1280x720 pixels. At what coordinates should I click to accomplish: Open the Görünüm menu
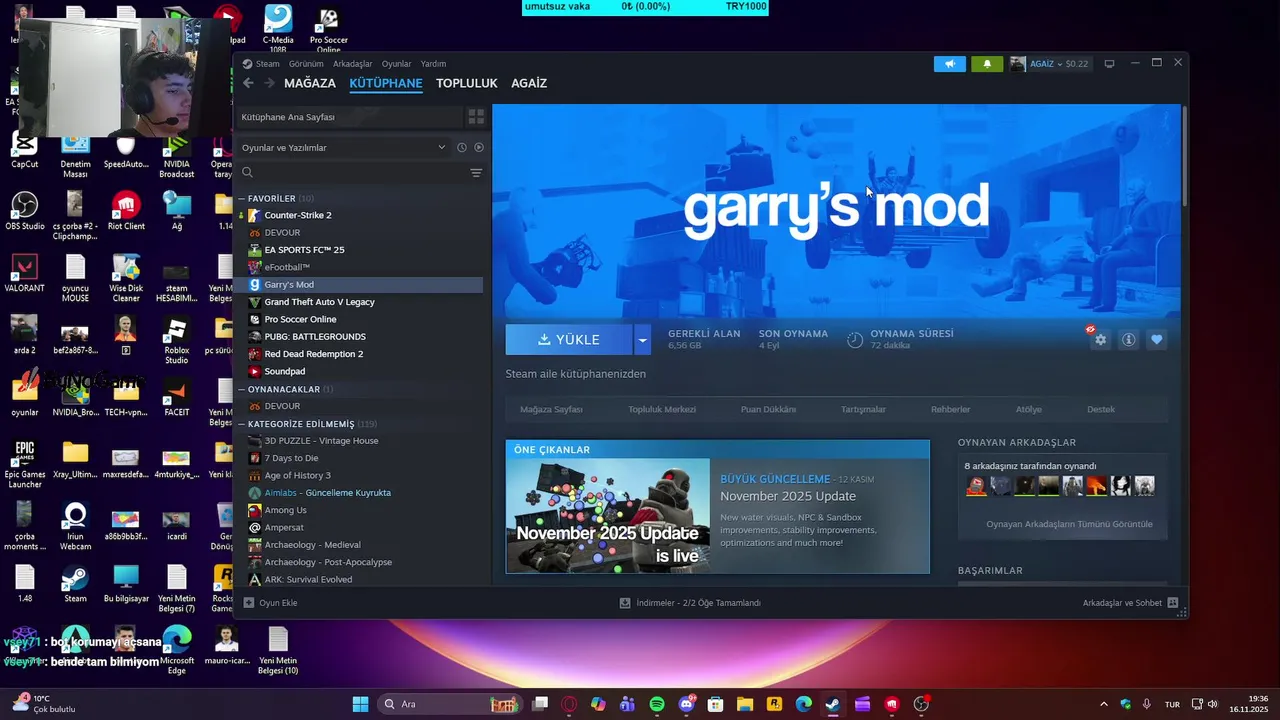306,64
